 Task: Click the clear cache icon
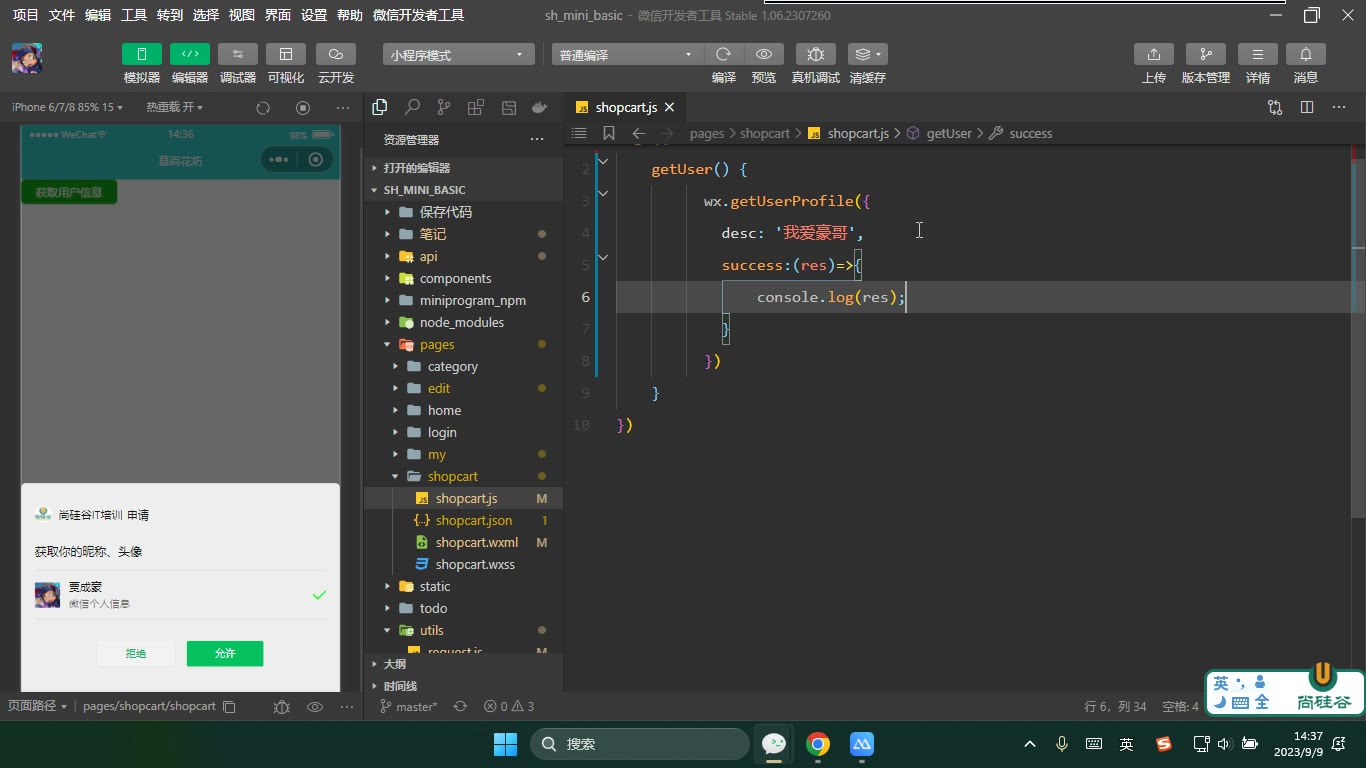(867, 54)
